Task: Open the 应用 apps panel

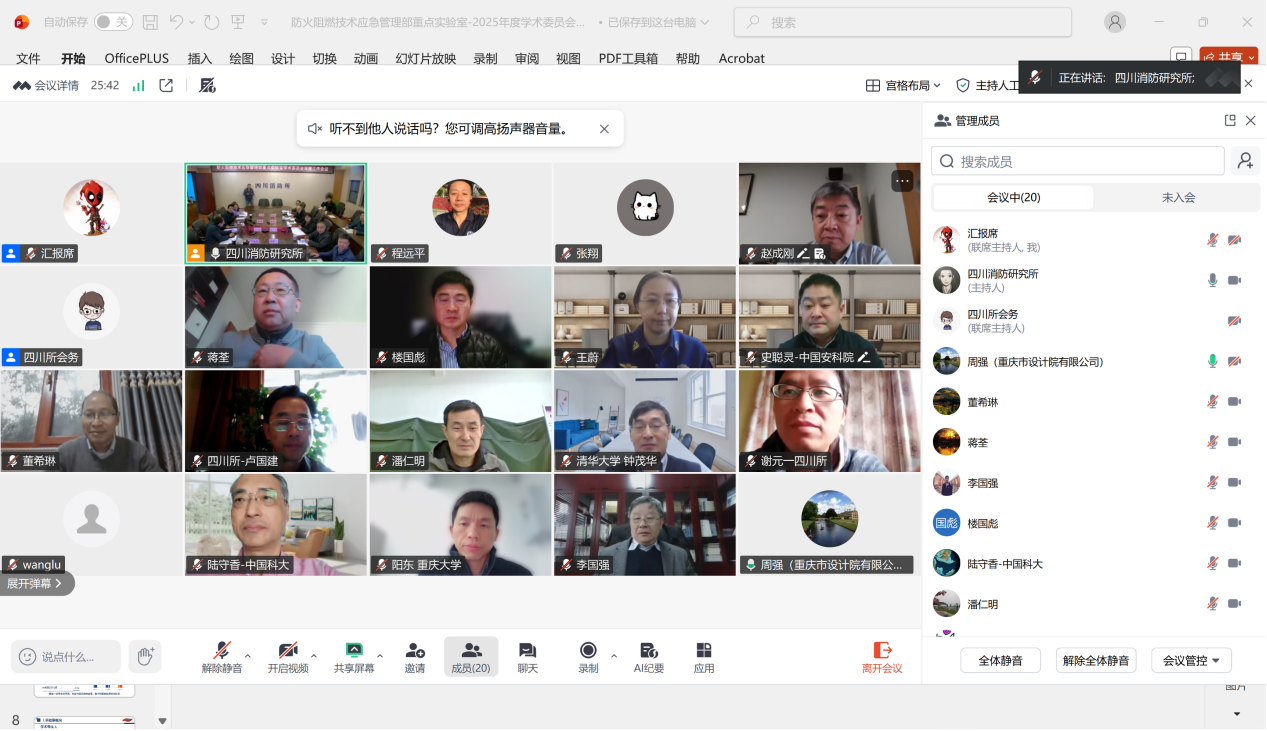Action: 703,657
